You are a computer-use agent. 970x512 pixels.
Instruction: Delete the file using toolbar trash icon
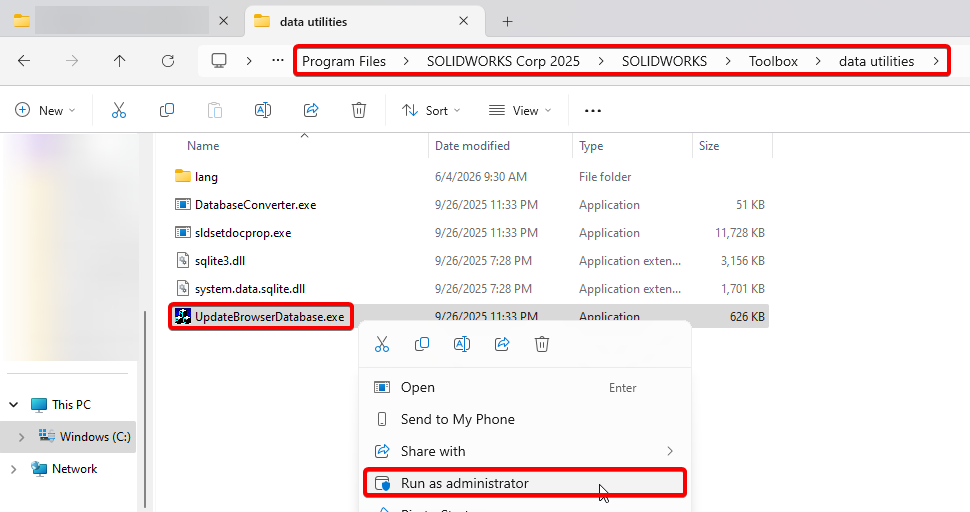359,111
